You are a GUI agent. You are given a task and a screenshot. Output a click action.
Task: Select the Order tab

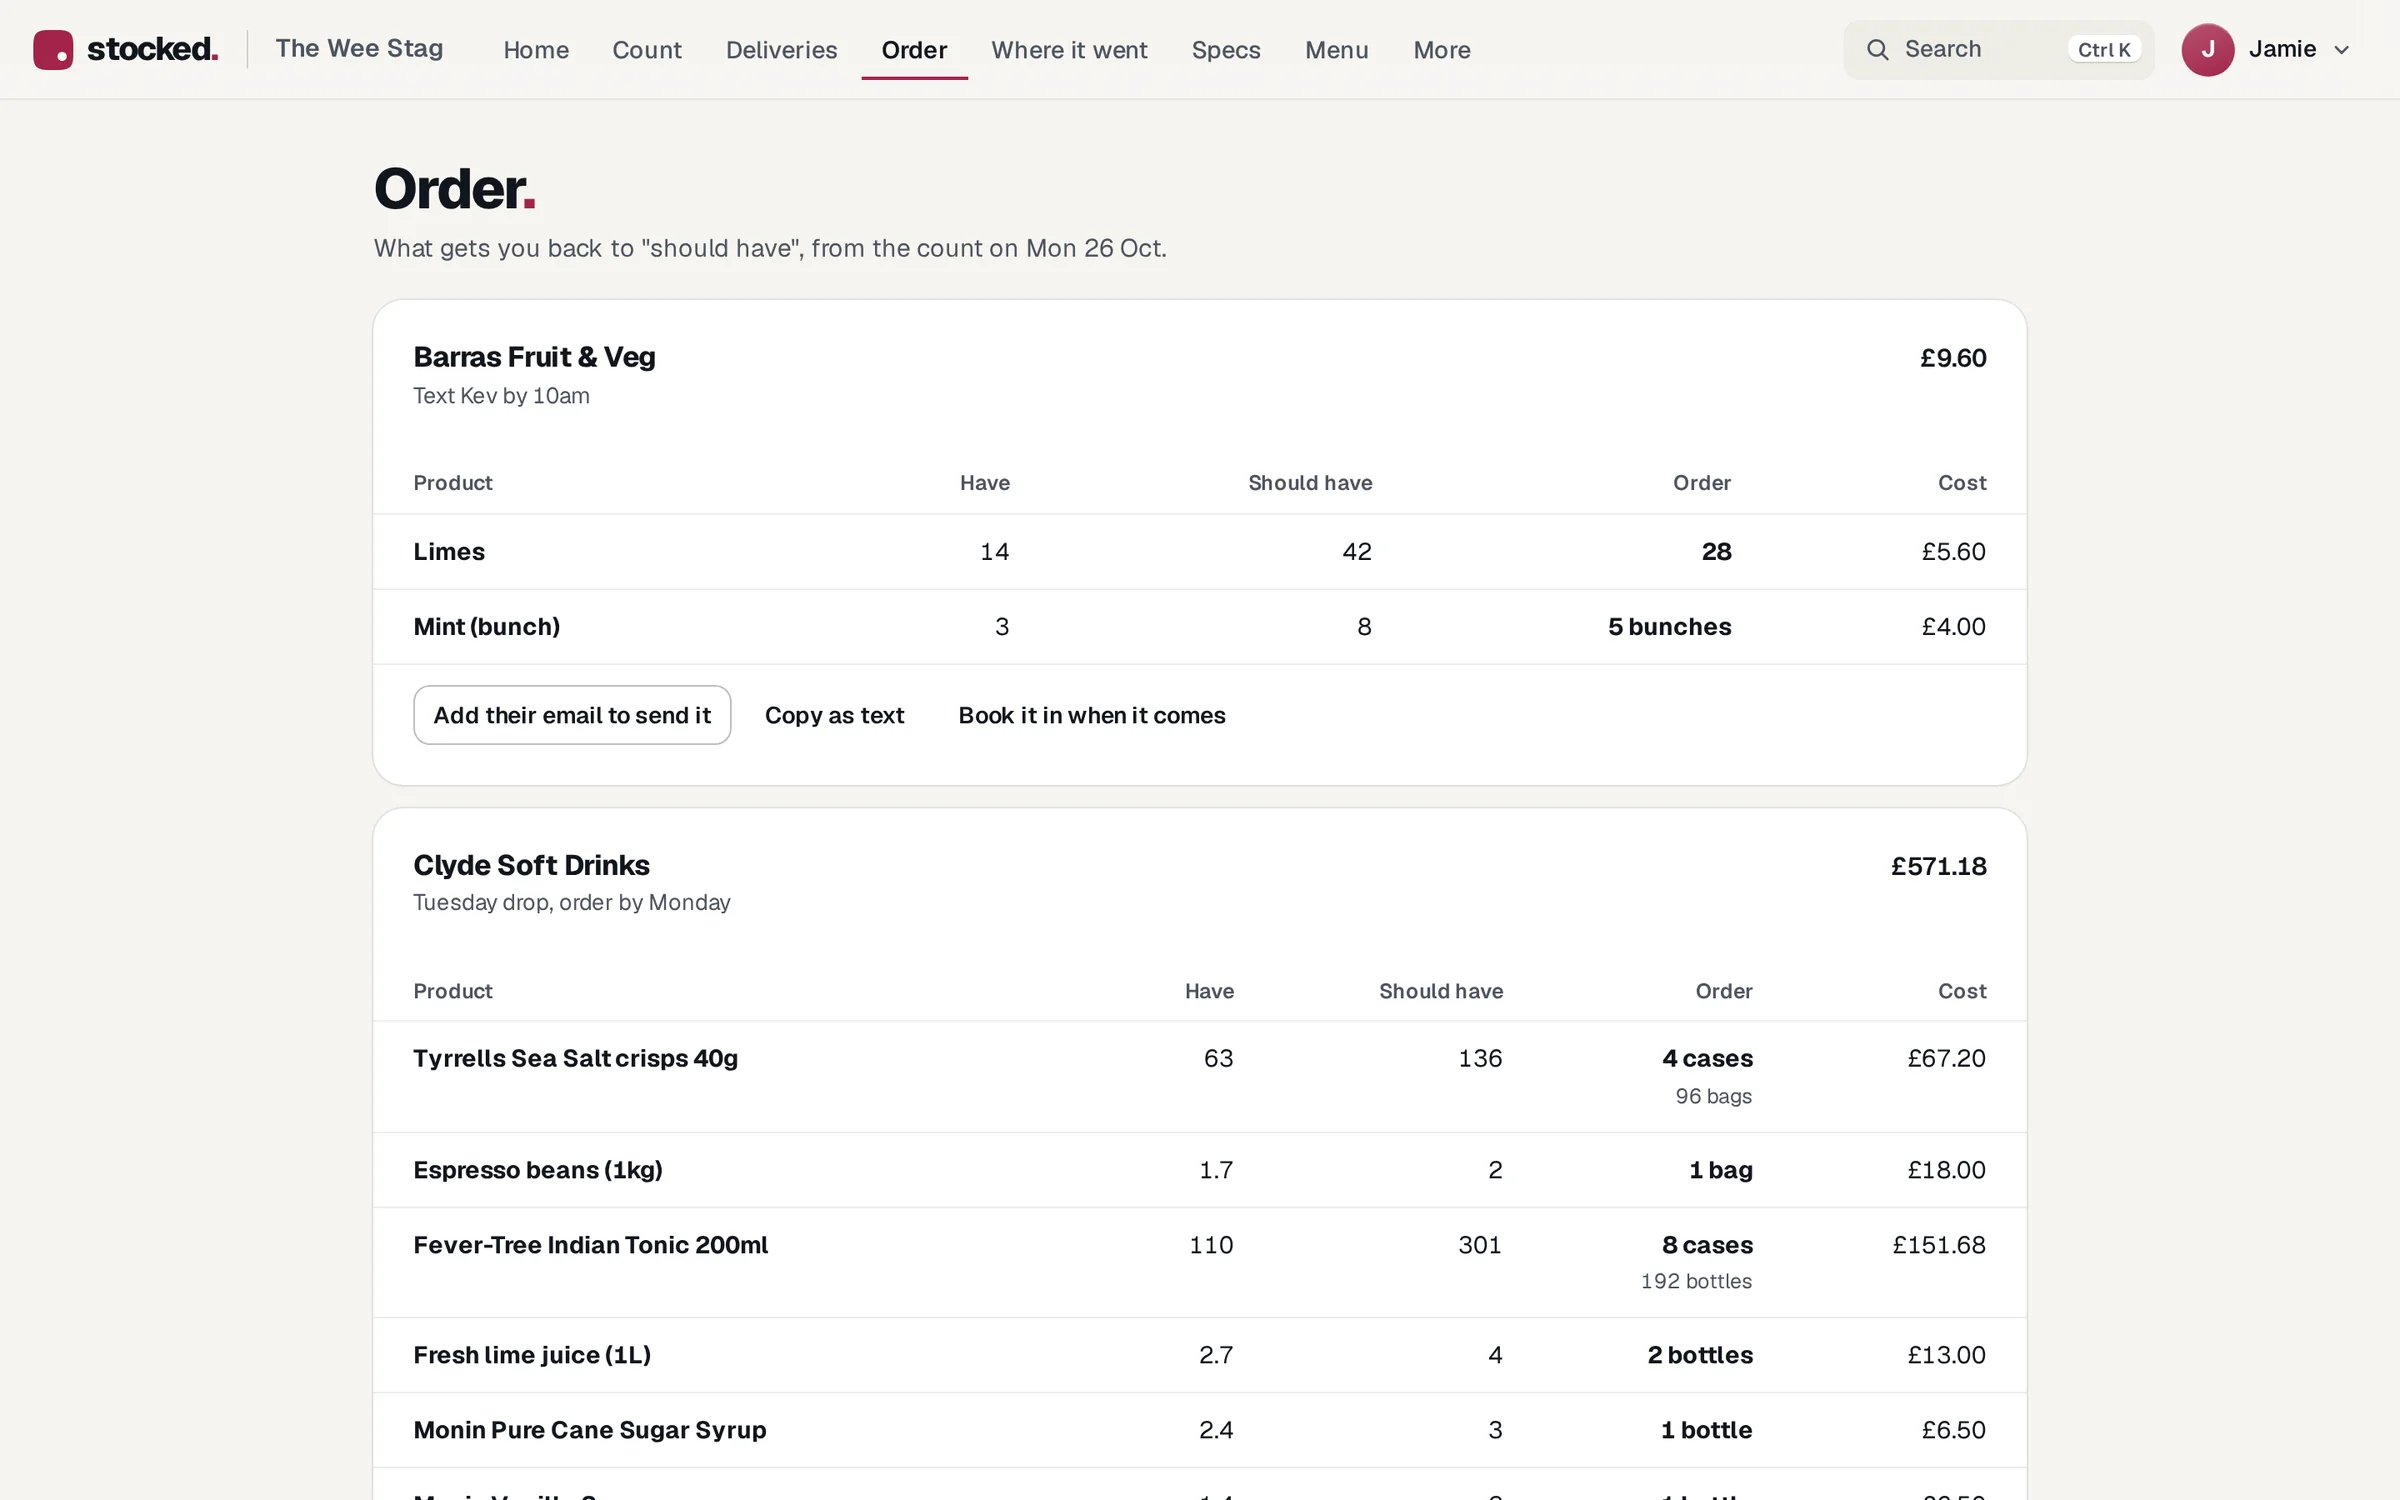pyautogui.click(x=914, y=49)
